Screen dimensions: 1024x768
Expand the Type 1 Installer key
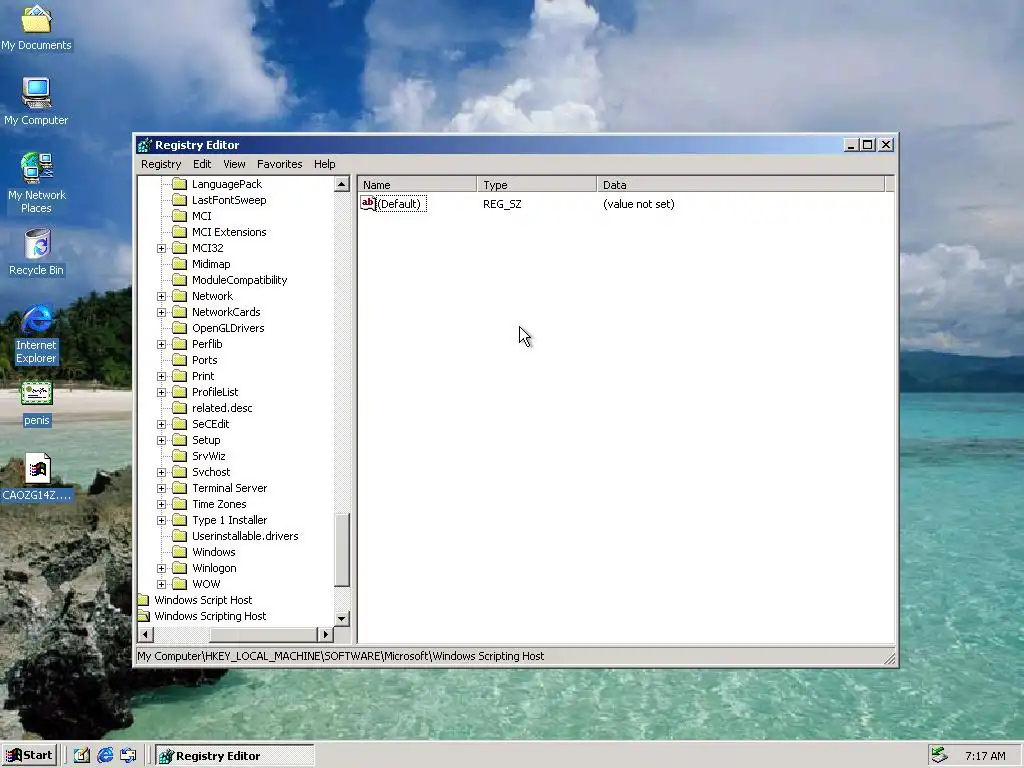point(161,520)
